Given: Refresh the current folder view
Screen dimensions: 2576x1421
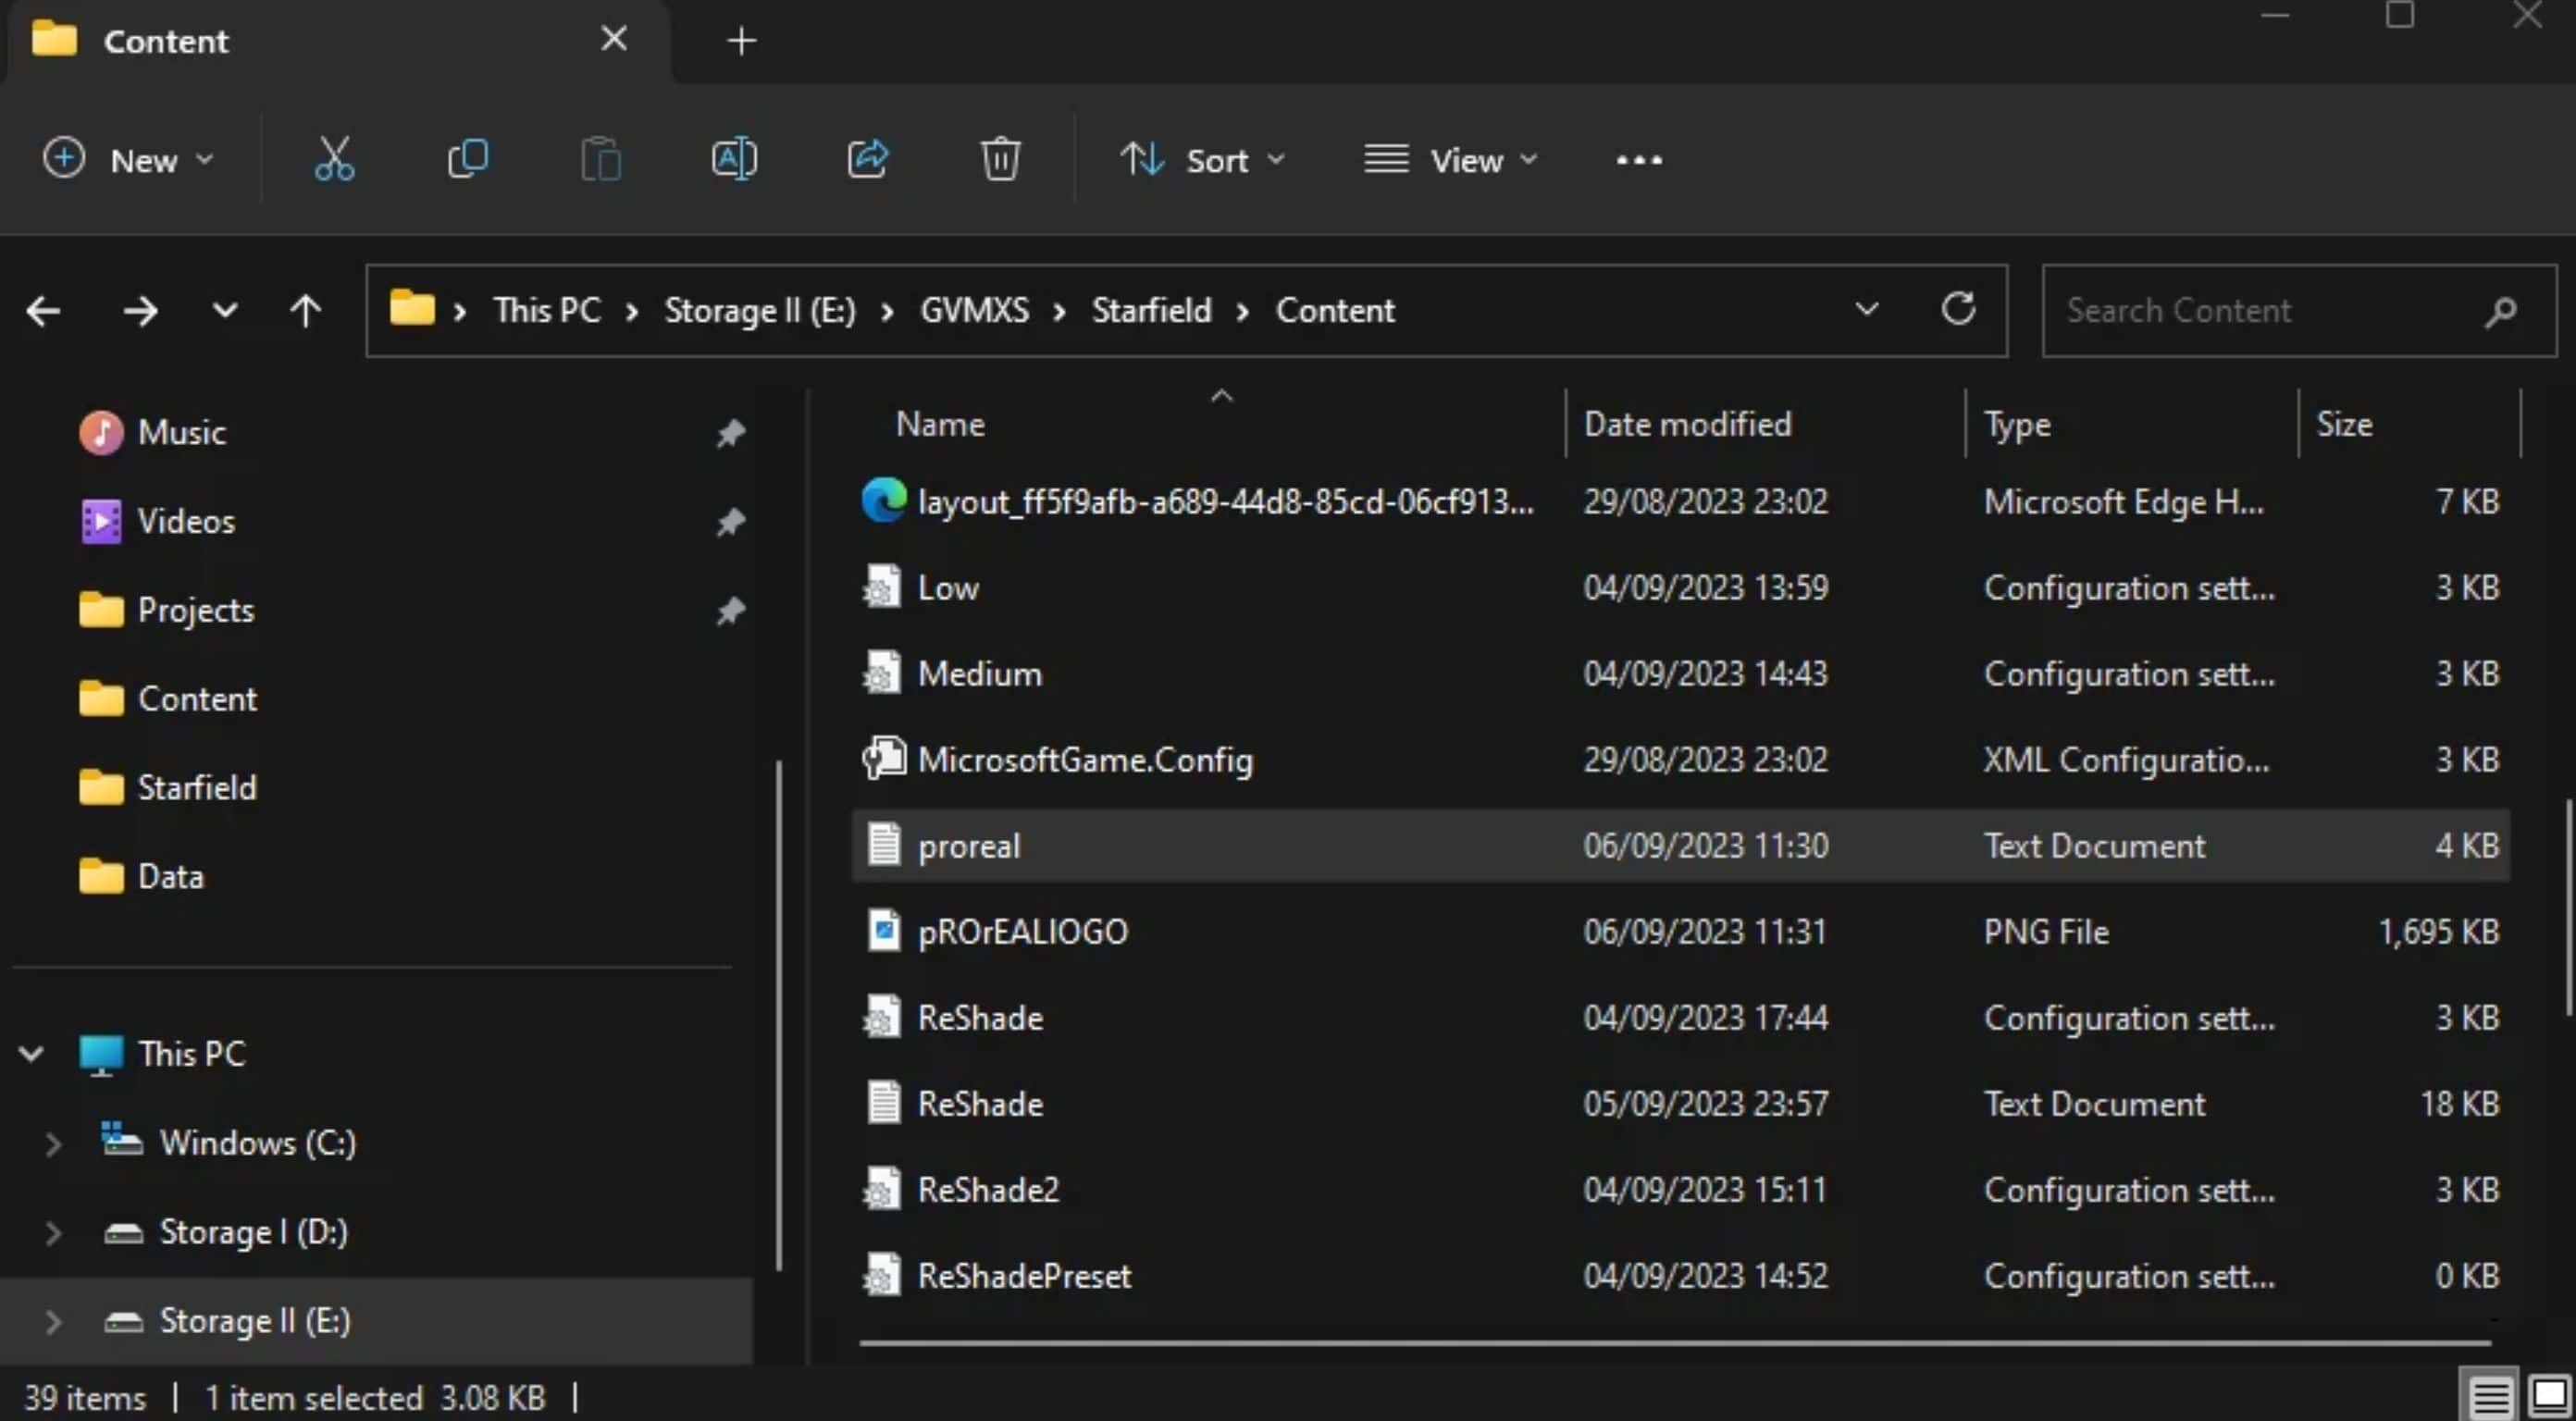Looking at the screenshot, I should point(1957,309).
